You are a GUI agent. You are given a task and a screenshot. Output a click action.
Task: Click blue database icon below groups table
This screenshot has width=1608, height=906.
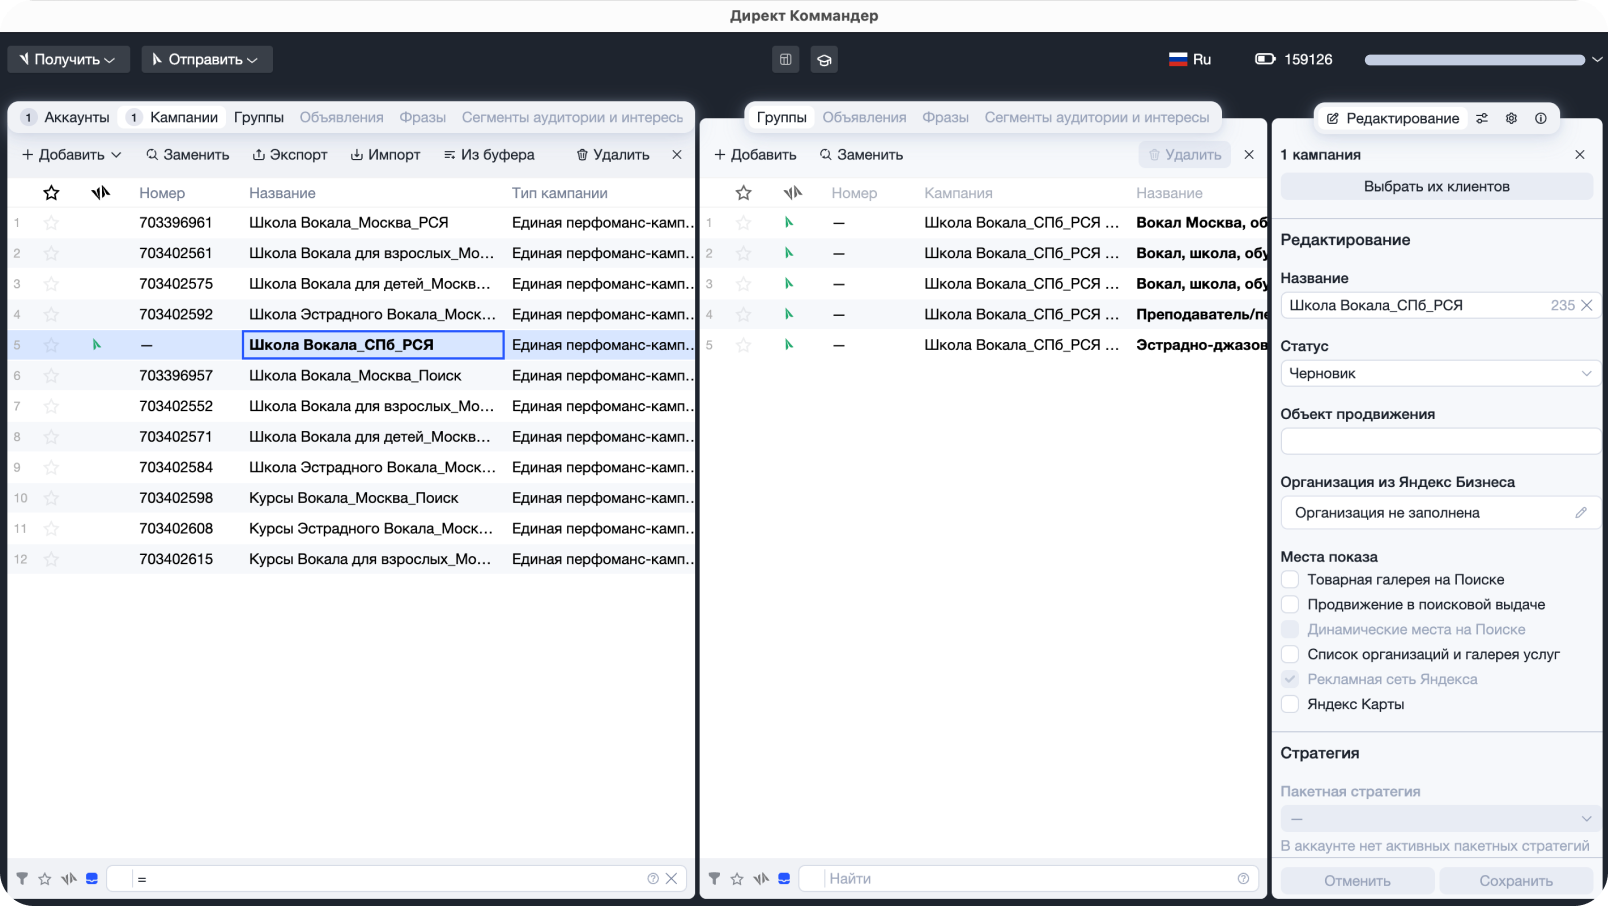click(784, 879)
